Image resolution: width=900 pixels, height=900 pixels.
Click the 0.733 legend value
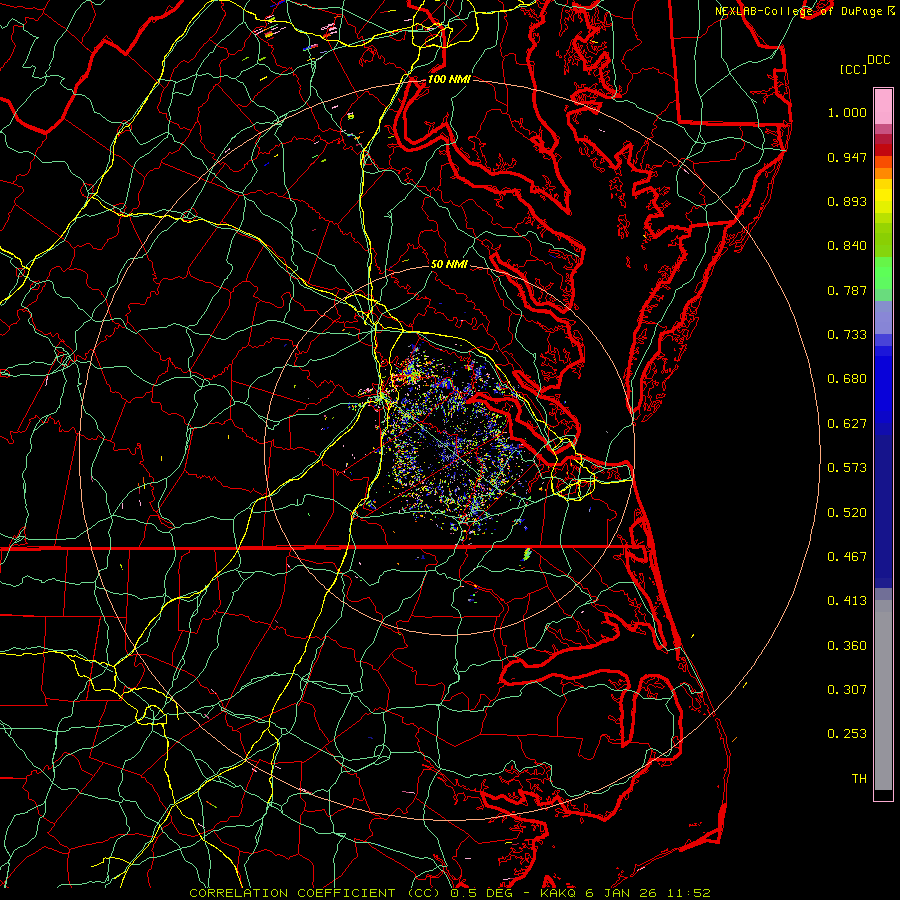pyautogui.click(x=847, y=335)
